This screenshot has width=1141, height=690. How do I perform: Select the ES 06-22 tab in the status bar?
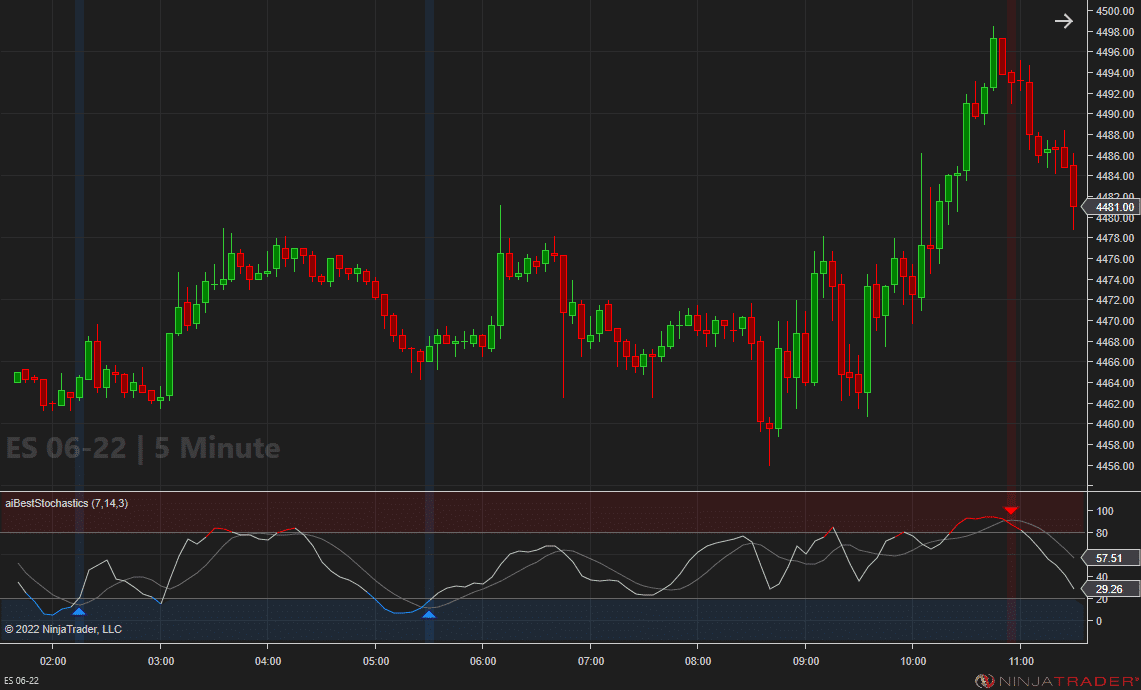coord(20,680)
